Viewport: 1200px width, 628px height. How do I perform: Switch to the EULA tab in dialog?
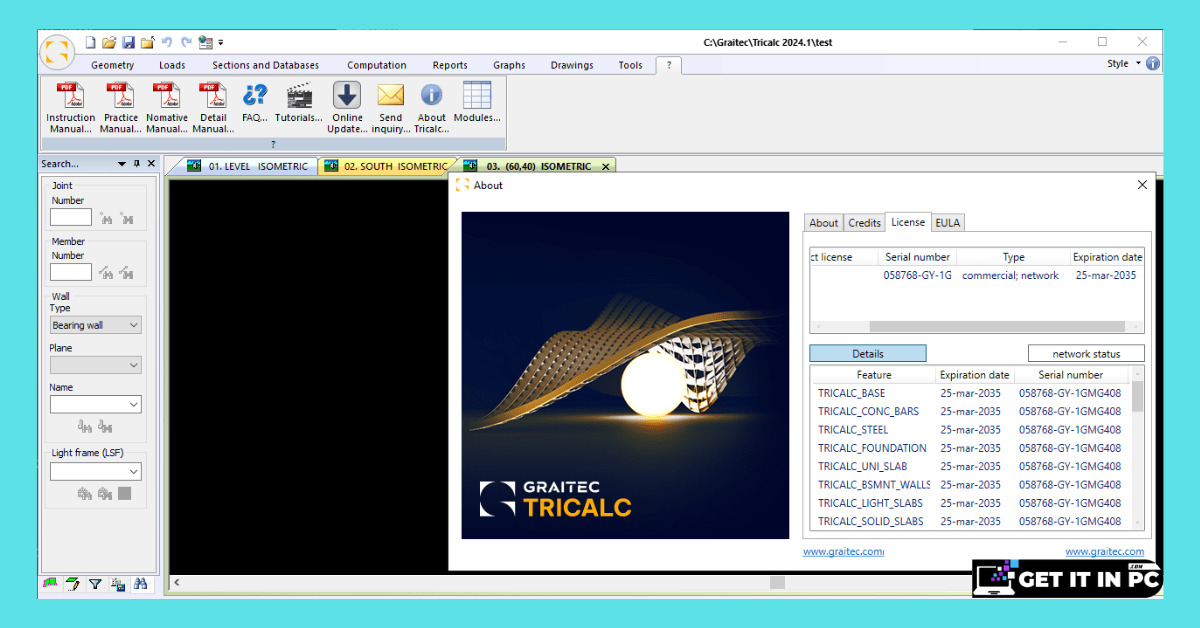[x=948, y=223]
